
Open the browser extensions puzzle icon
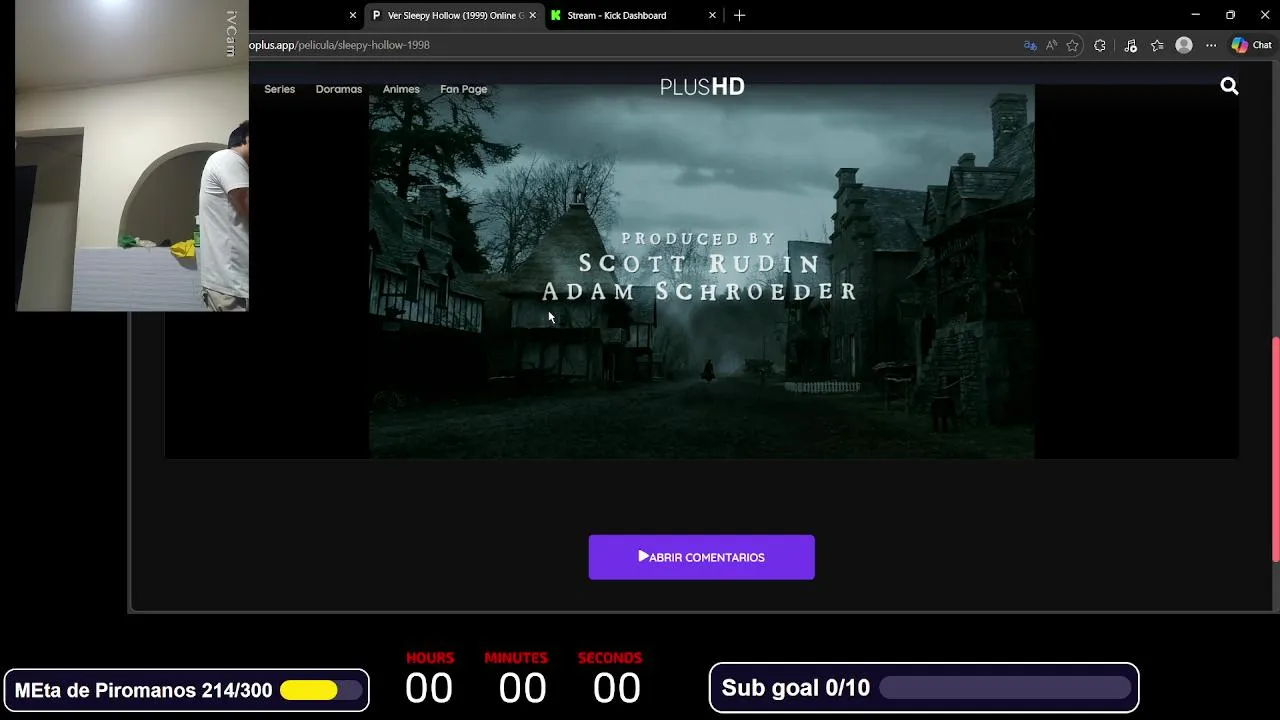point(1100,45)
